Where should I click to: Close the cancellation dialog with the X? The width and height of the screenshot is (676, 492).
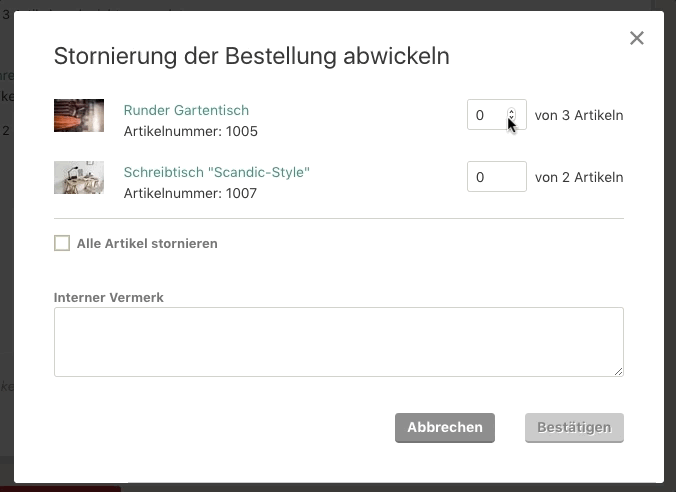[637, 38]
